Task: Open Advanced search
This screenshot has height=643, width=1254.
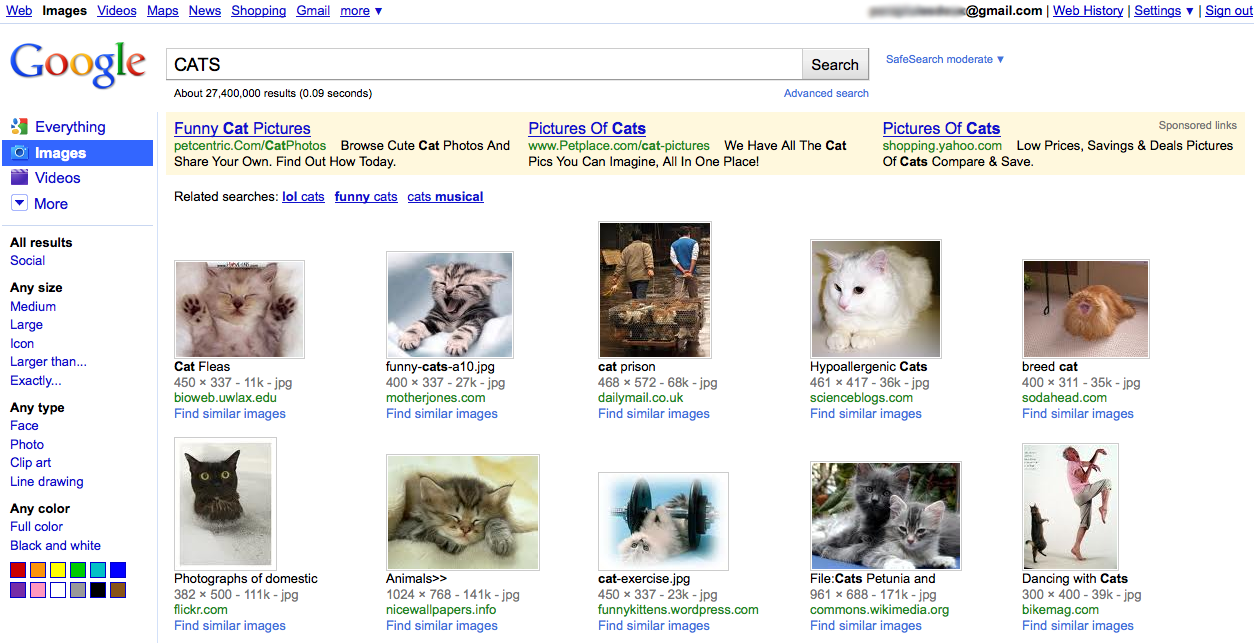Action: coord(826,92)
